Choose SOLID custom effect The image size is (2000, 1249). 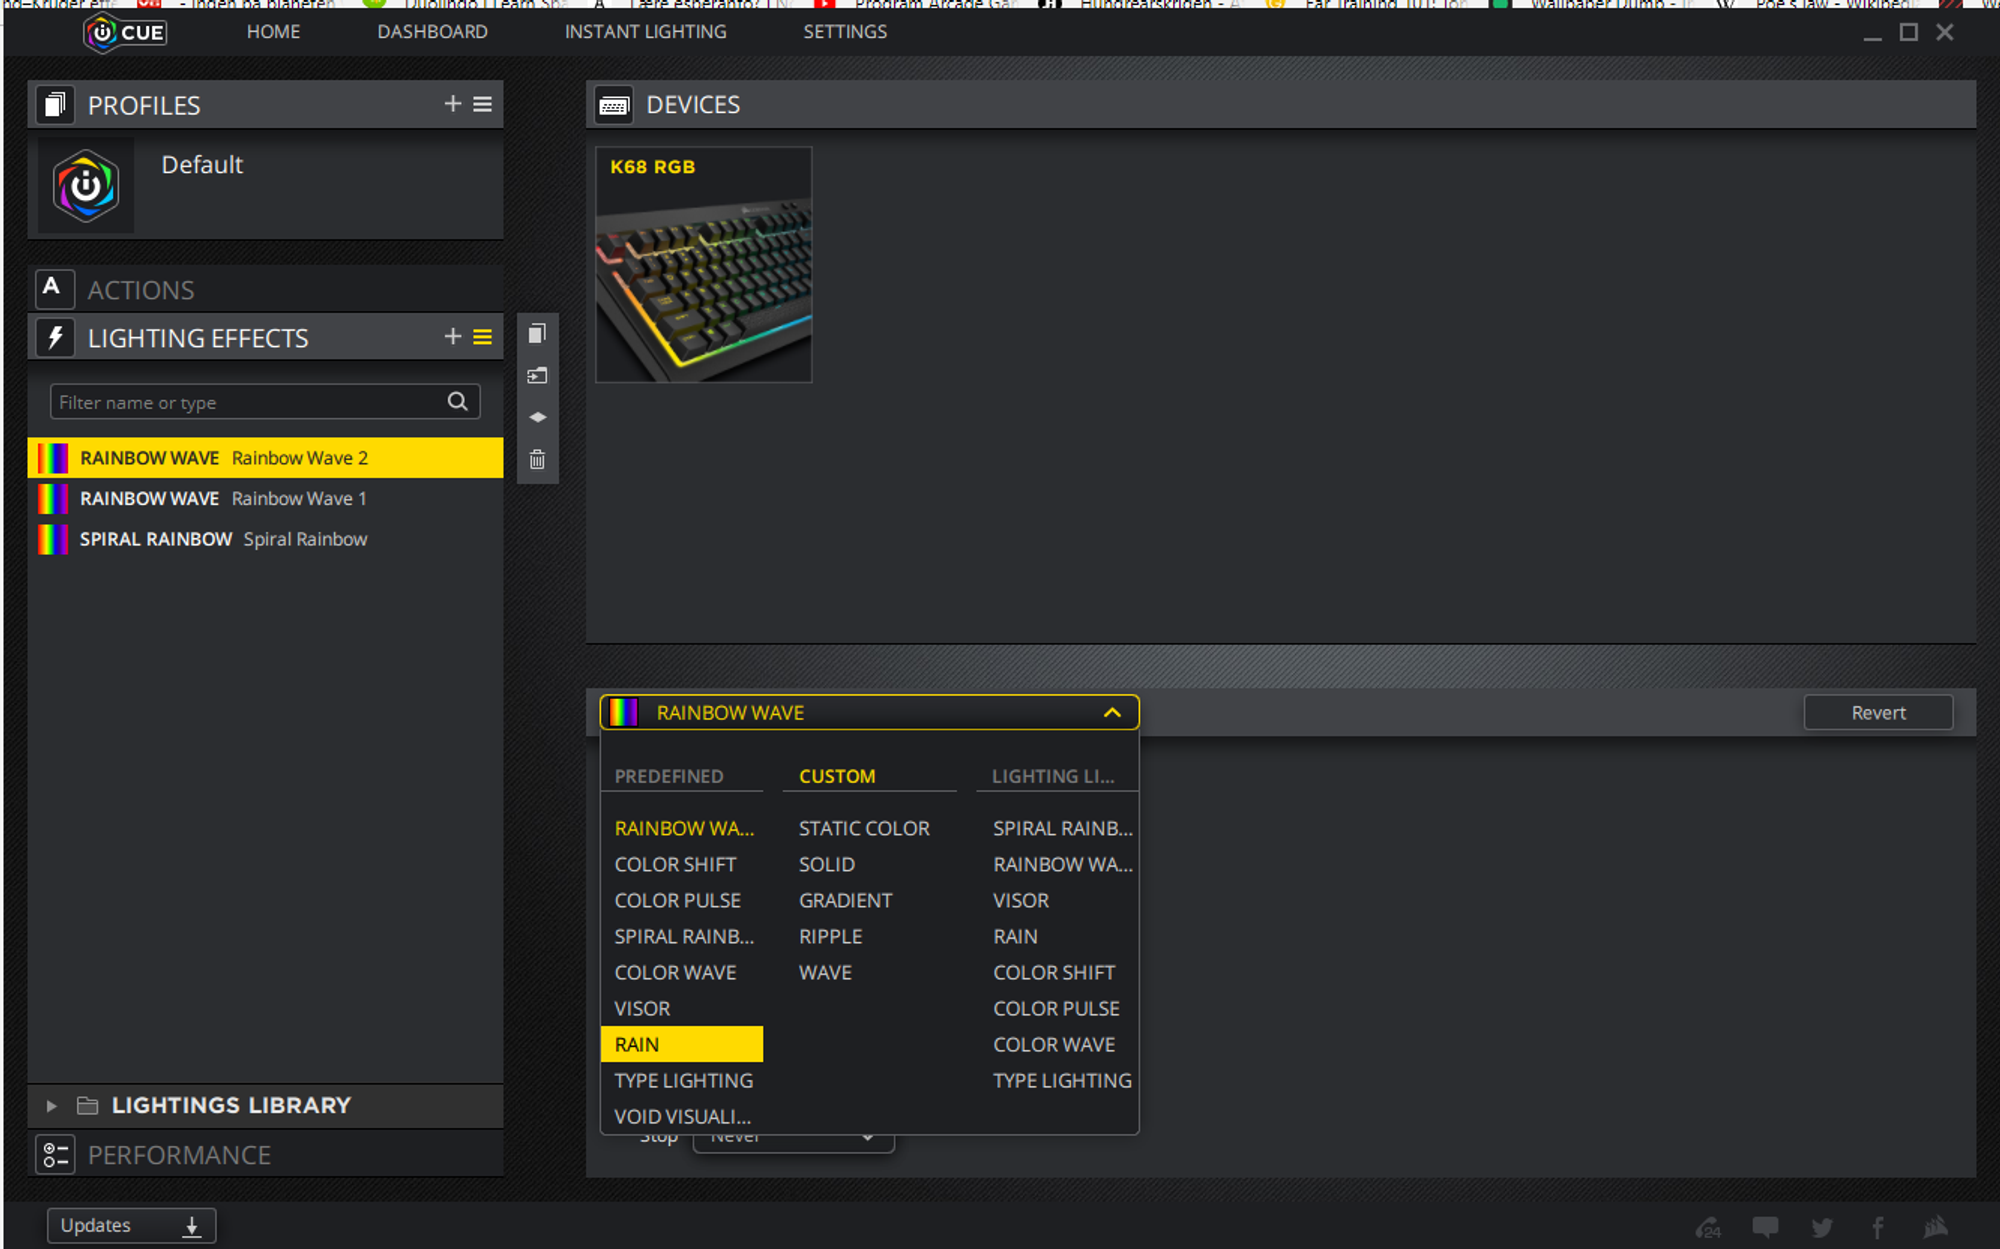coord(826,864)
